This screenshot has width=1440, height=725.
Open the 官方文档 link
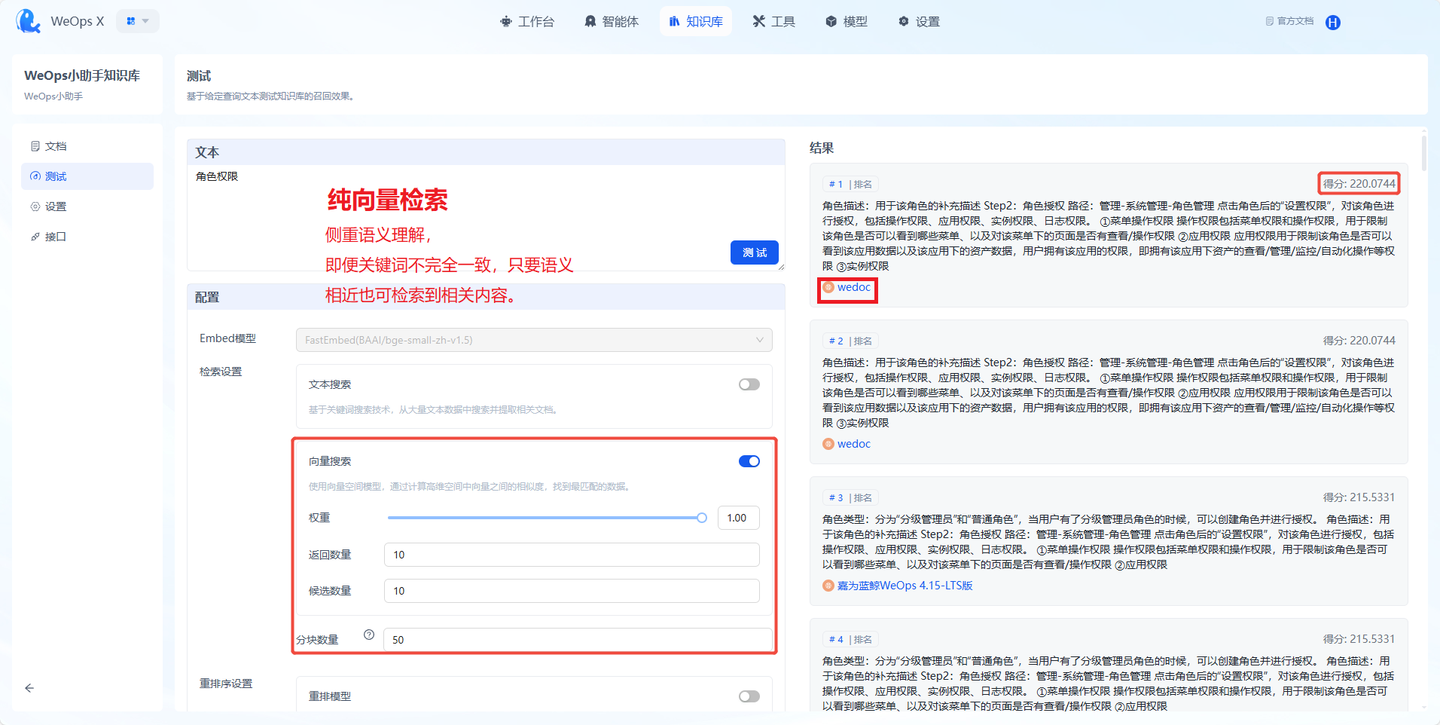pyautogui.click(x=1289, y=21)
